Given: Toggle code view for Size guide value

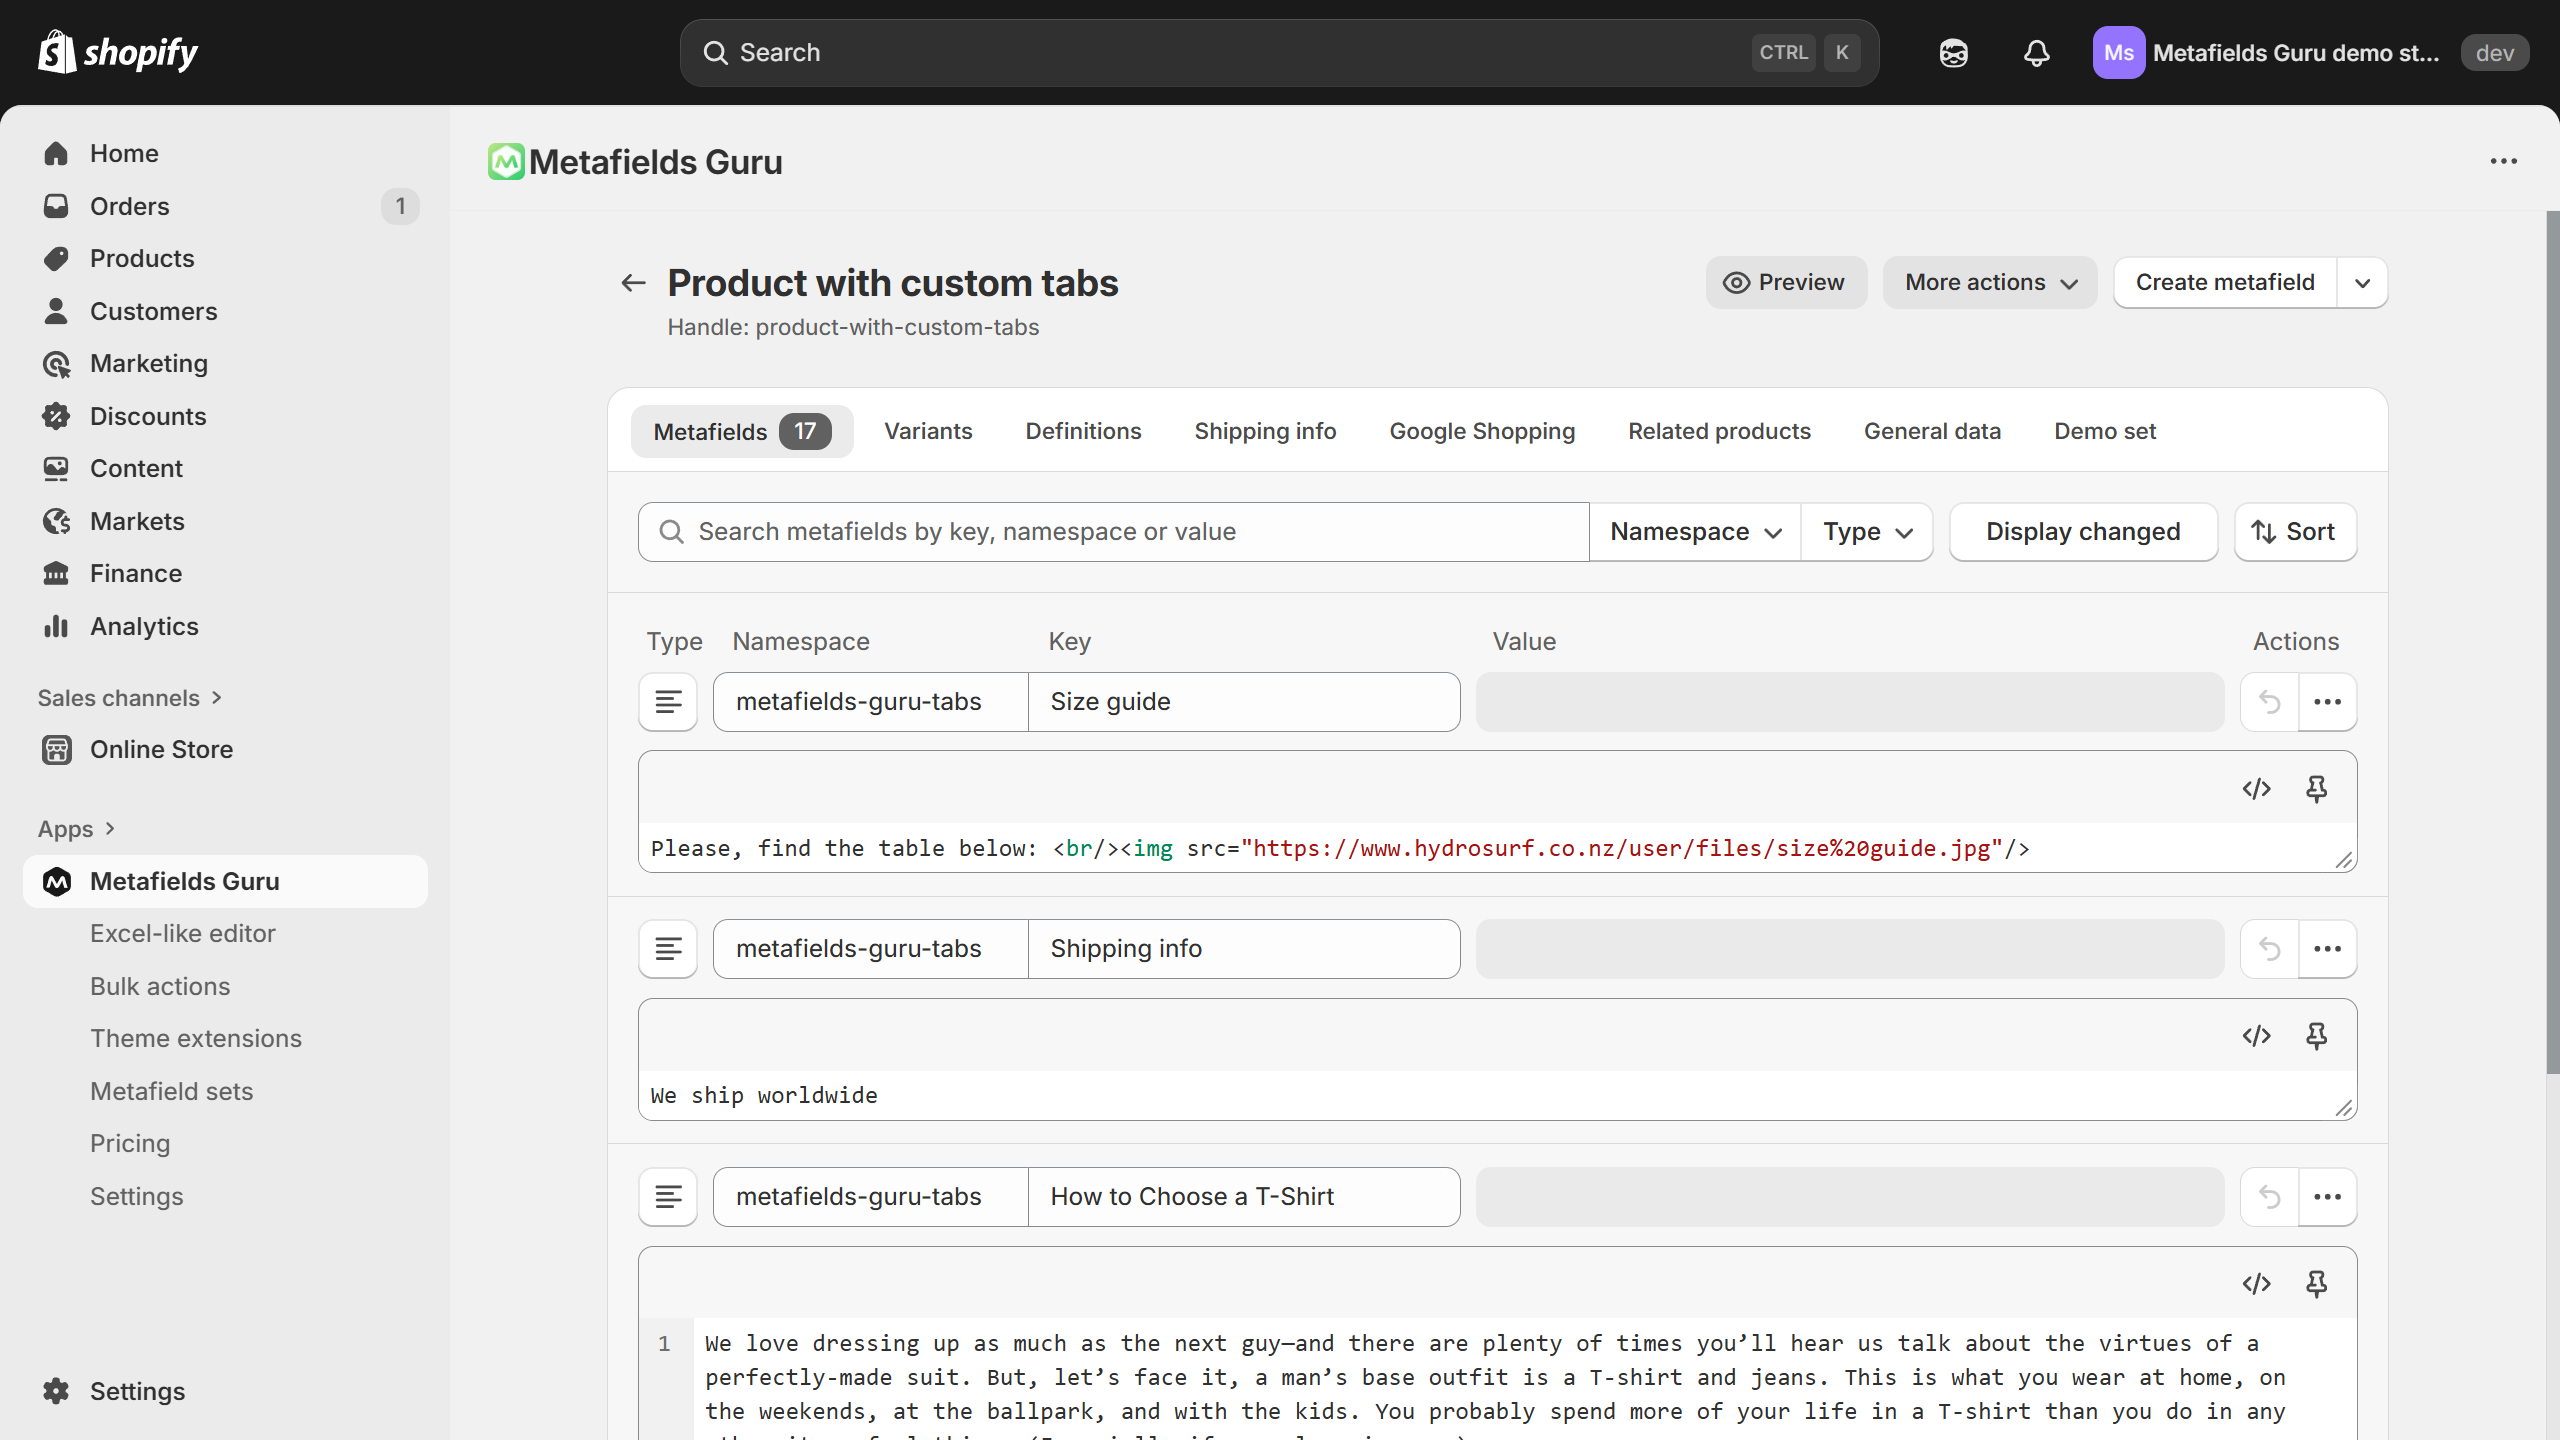Looking at the screenshot, I should pyautogui.click(x=2256, y=789).
